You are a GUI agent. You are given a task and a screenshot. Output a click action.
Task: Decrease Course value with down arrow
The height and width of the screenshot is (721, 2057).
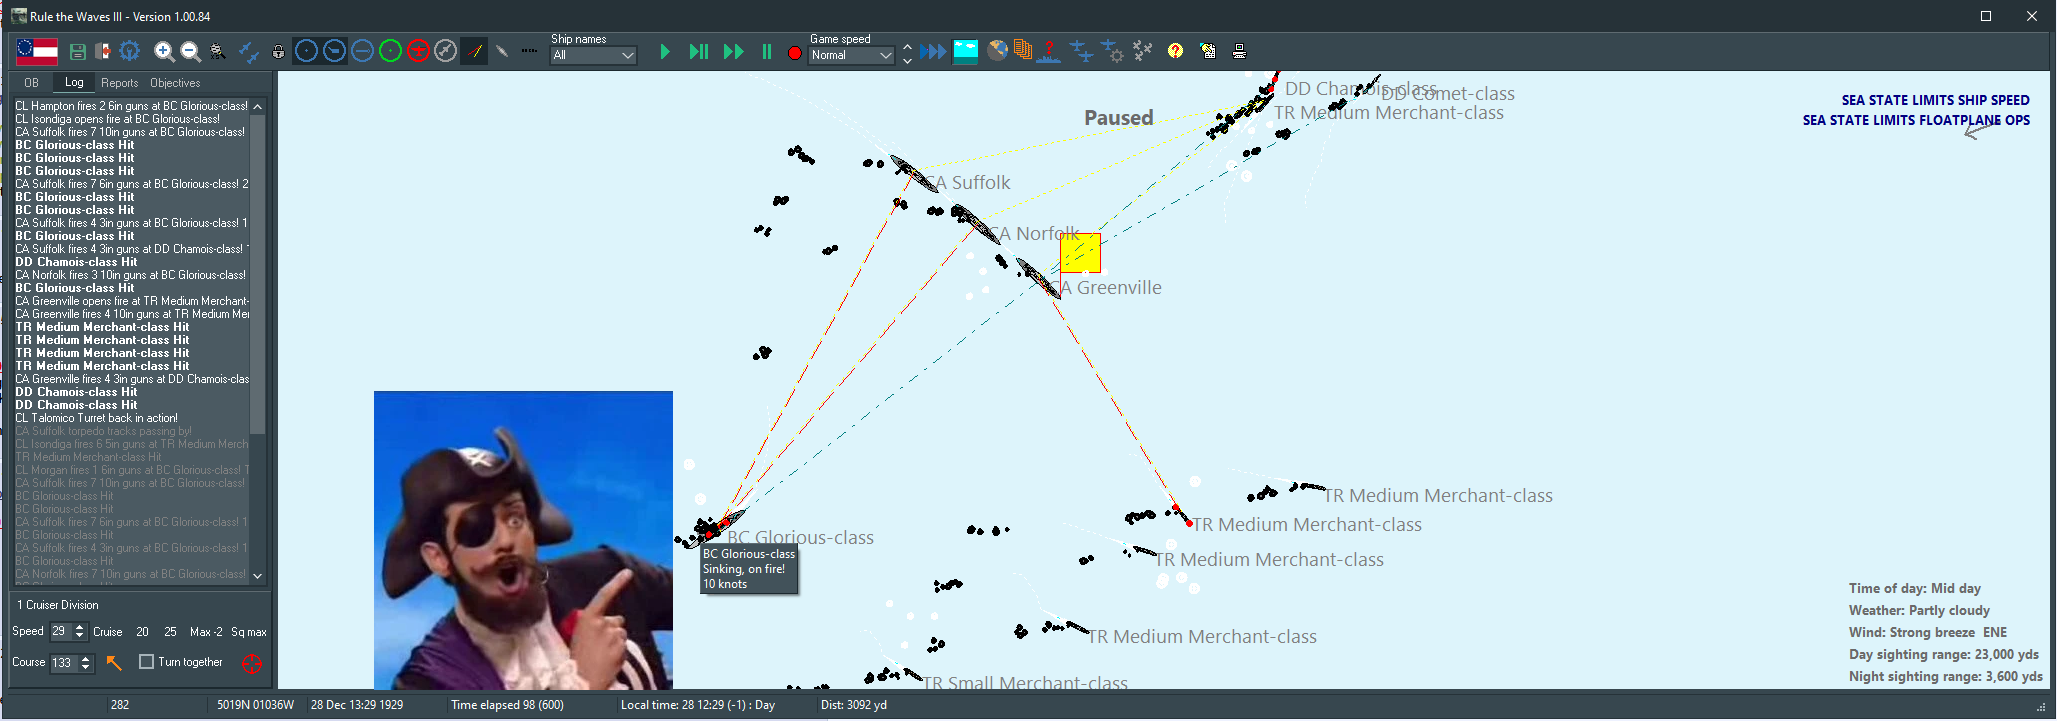86,667
